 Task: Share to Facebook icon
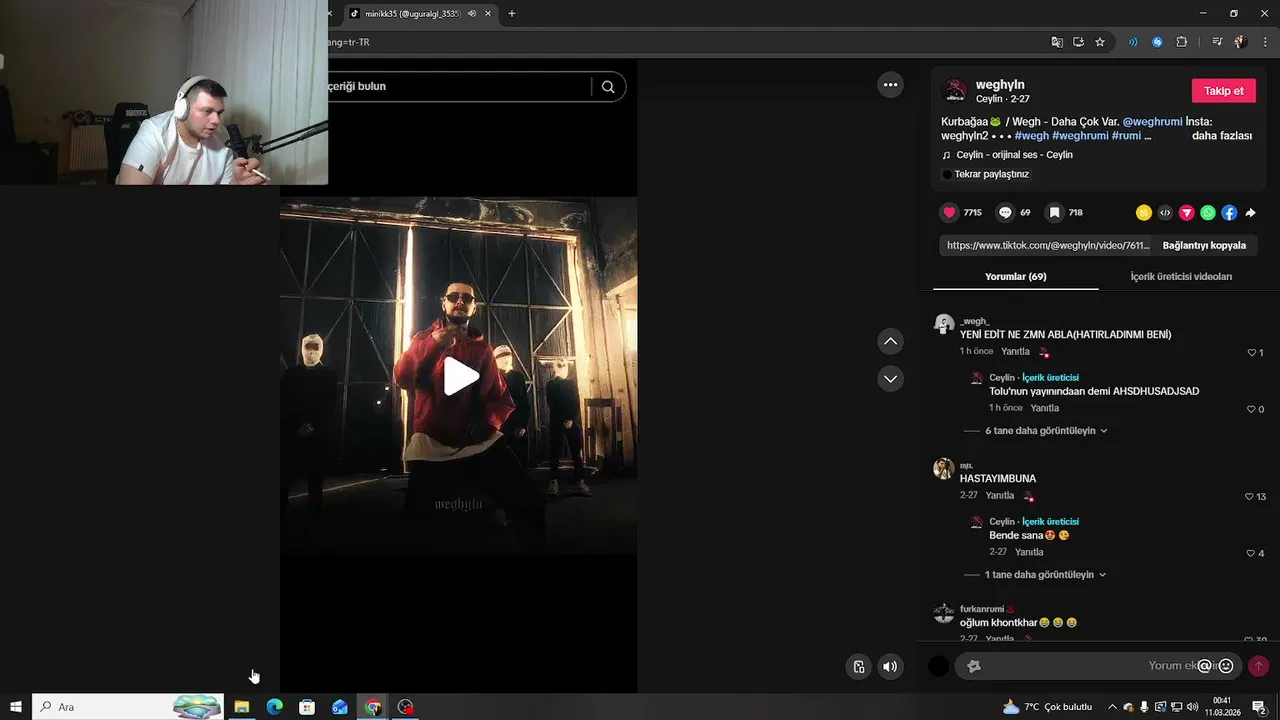tap(1229, 212)
